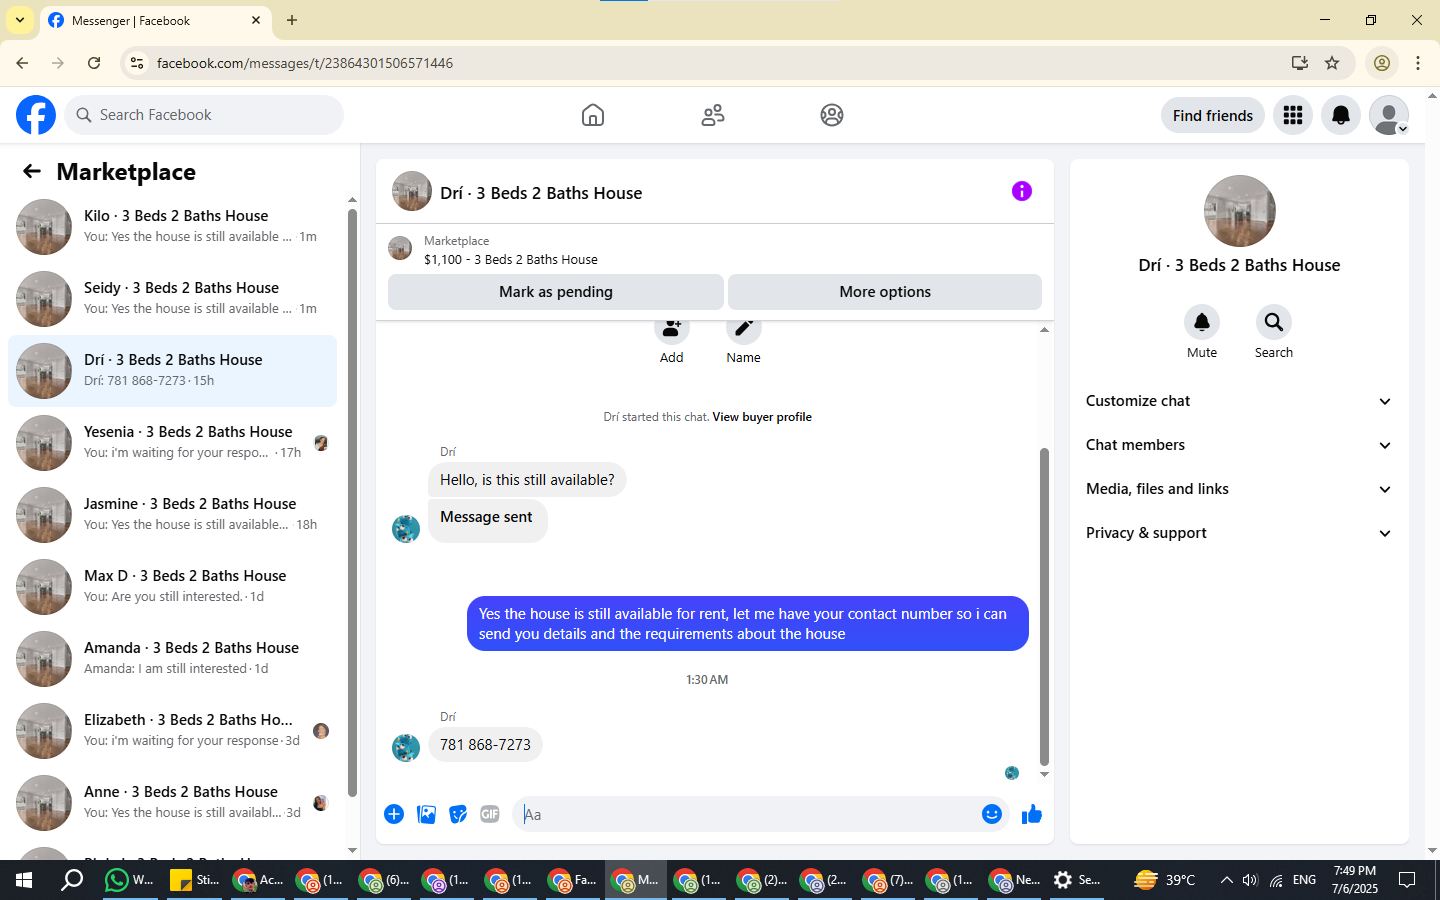Choose a sticker icon in composer

pos(458,814)
